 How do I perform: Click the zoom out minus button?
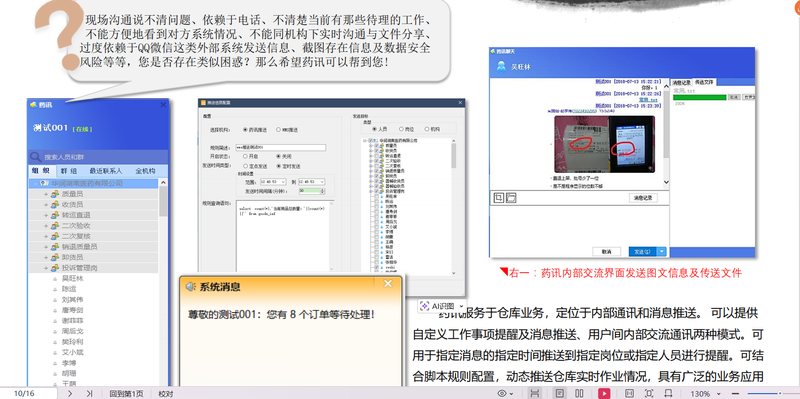point(736,393)
